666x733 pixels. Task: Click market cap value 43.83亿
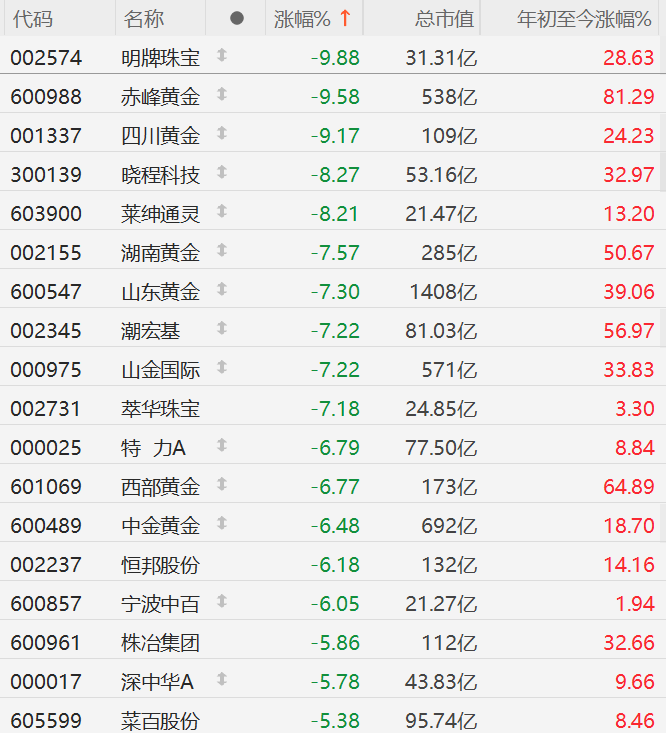coord(441,683)
